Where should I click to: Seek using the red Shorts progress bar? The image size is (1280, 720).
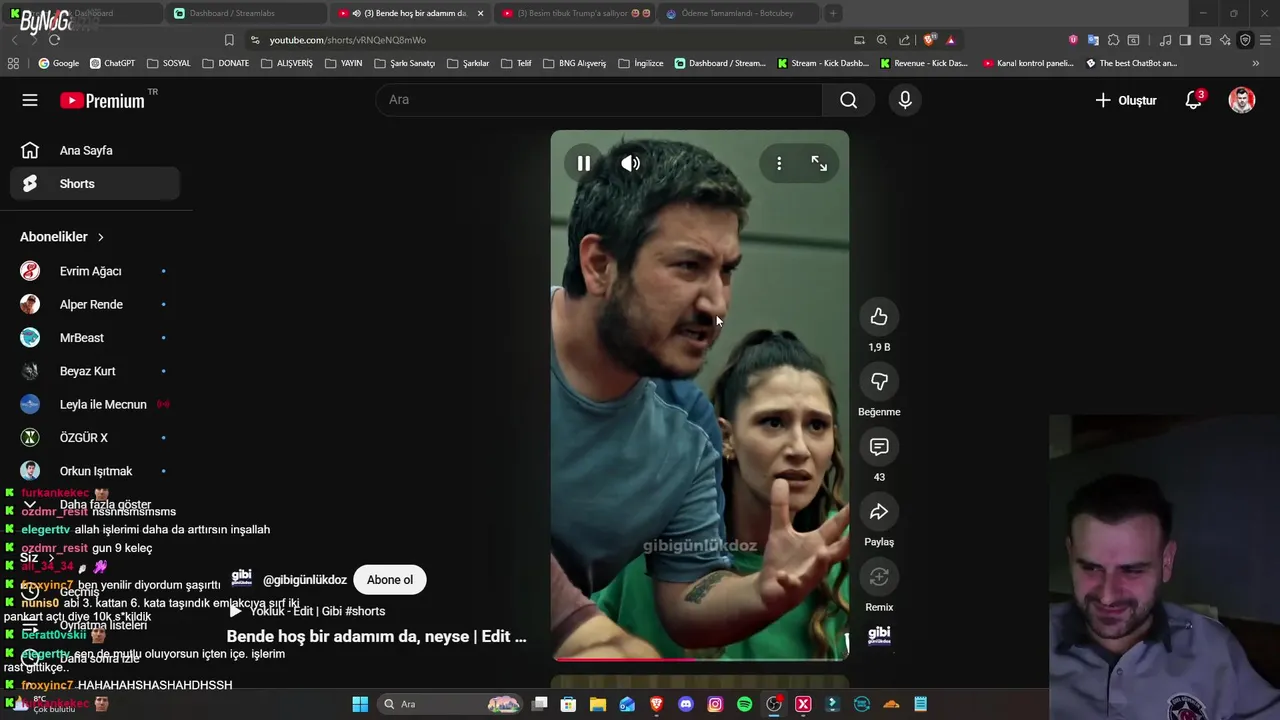click(700, 659)
